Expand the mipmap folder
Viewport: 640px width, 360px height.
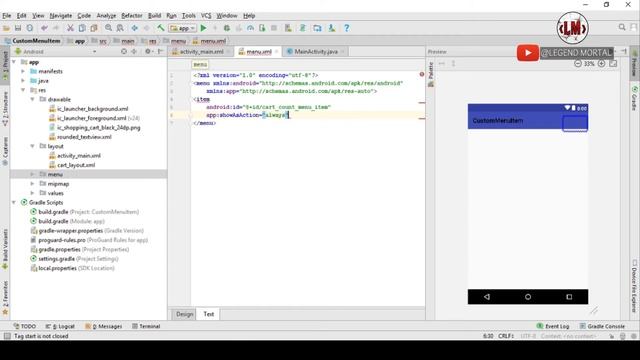[33, 184]
